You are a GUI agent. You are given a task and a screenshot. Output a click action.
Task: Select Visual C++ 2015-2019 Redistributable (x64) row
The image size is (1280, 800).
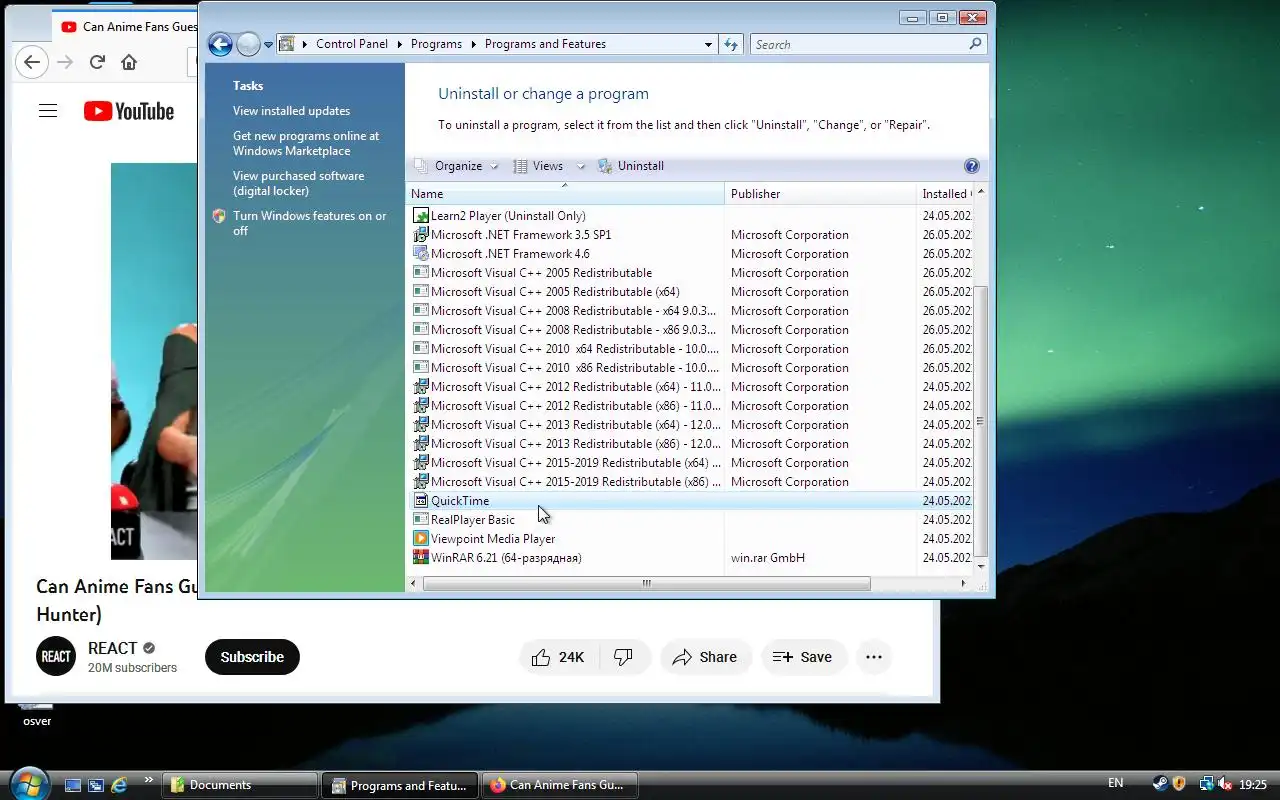[689, 463]
